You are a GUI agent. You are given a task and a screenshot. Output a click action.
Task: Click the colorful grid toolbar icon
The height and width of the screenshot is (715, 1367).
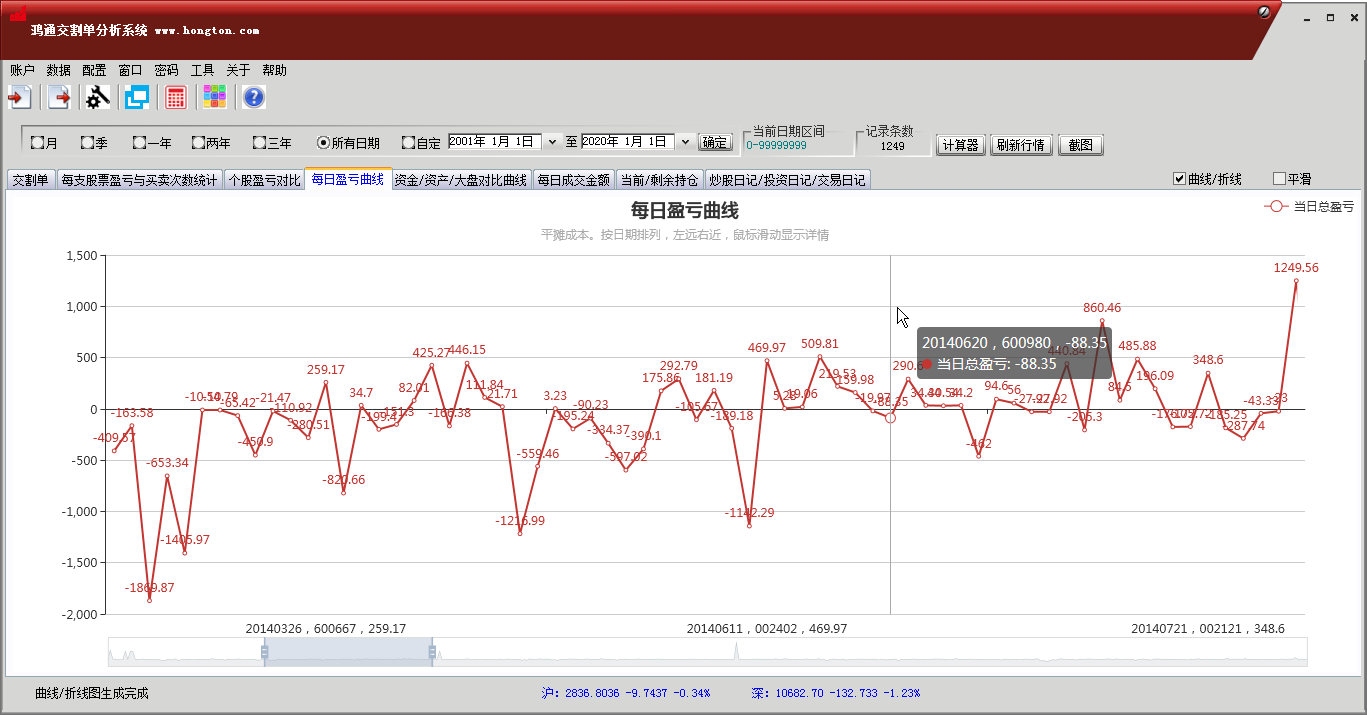[x=215, y=97]
